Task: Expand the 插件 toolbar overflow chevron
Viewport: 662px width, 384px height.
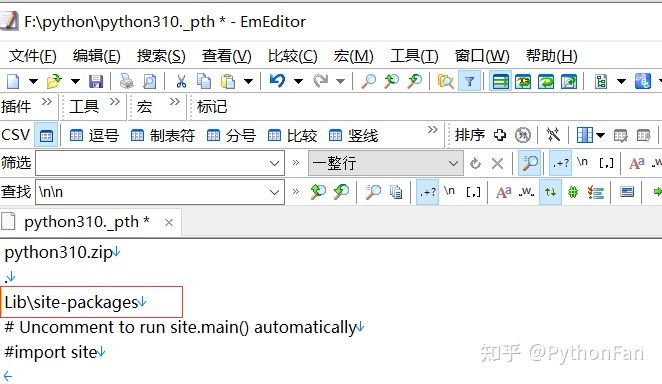Action: pyautogui.click(x=47, y=102)
